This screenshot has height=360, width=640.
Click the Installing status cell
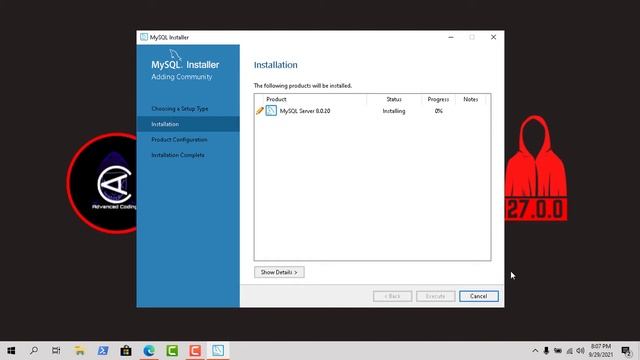tap(394, 111)
